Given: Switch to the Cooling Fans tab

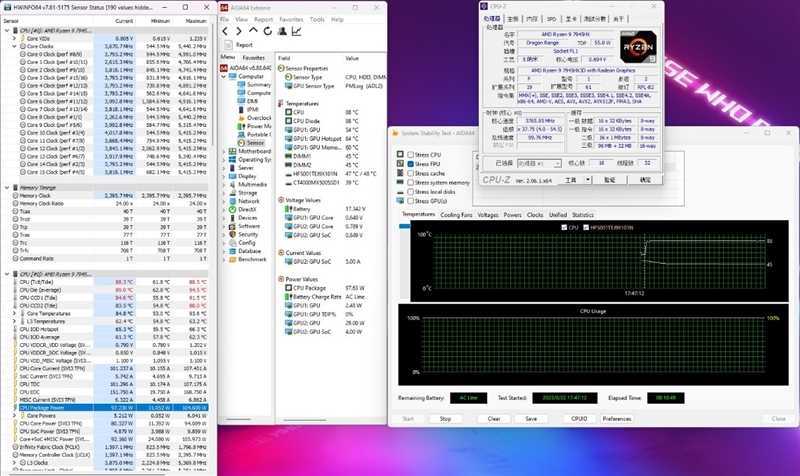Looking at the screenshot, I should 456,215.
